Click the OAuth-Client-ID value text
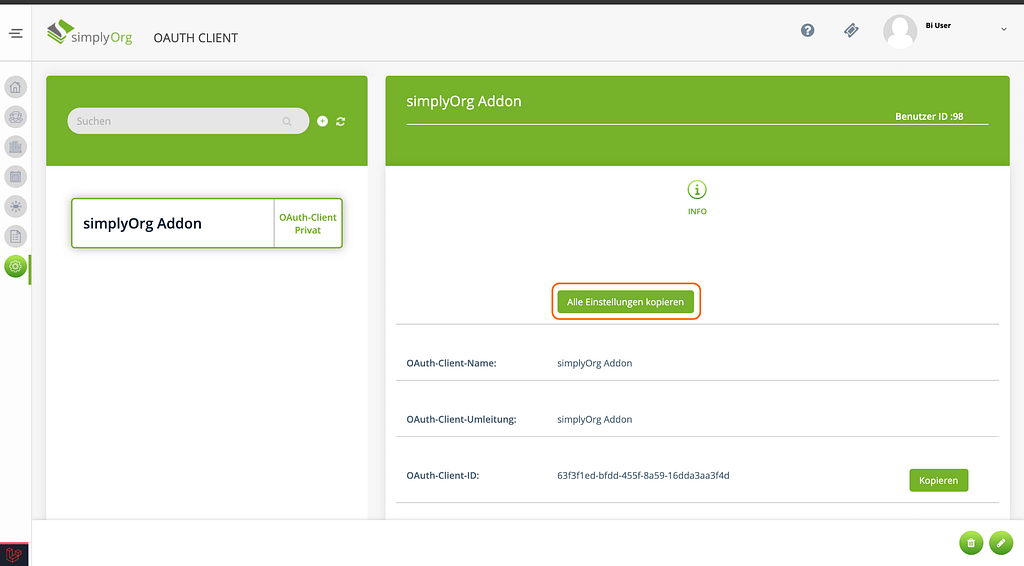The height and width of the screenshot is (566, 1024). (643, 475)
